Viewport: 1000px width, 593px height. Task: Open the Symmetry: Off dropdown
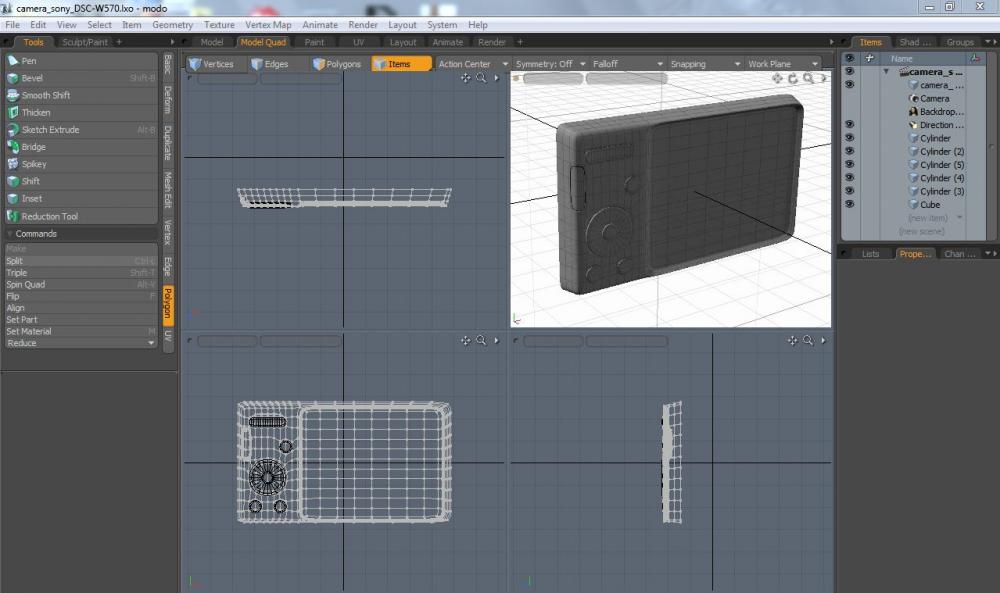[549, 64]
